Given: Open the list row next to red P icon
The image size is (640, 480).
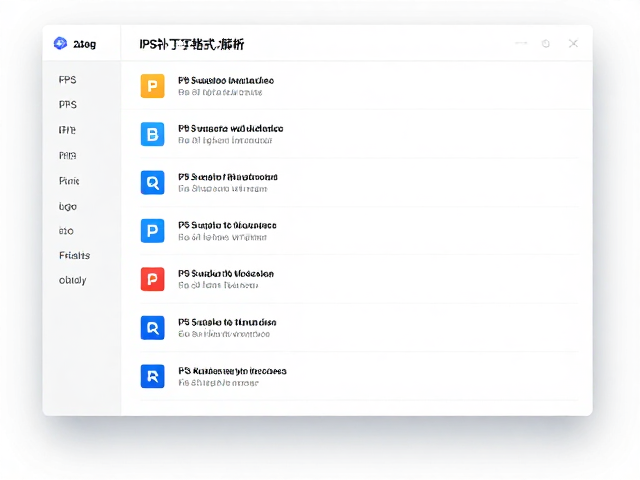Looking at the screenshot, I should pyautogui.click(x=359, y=279).
